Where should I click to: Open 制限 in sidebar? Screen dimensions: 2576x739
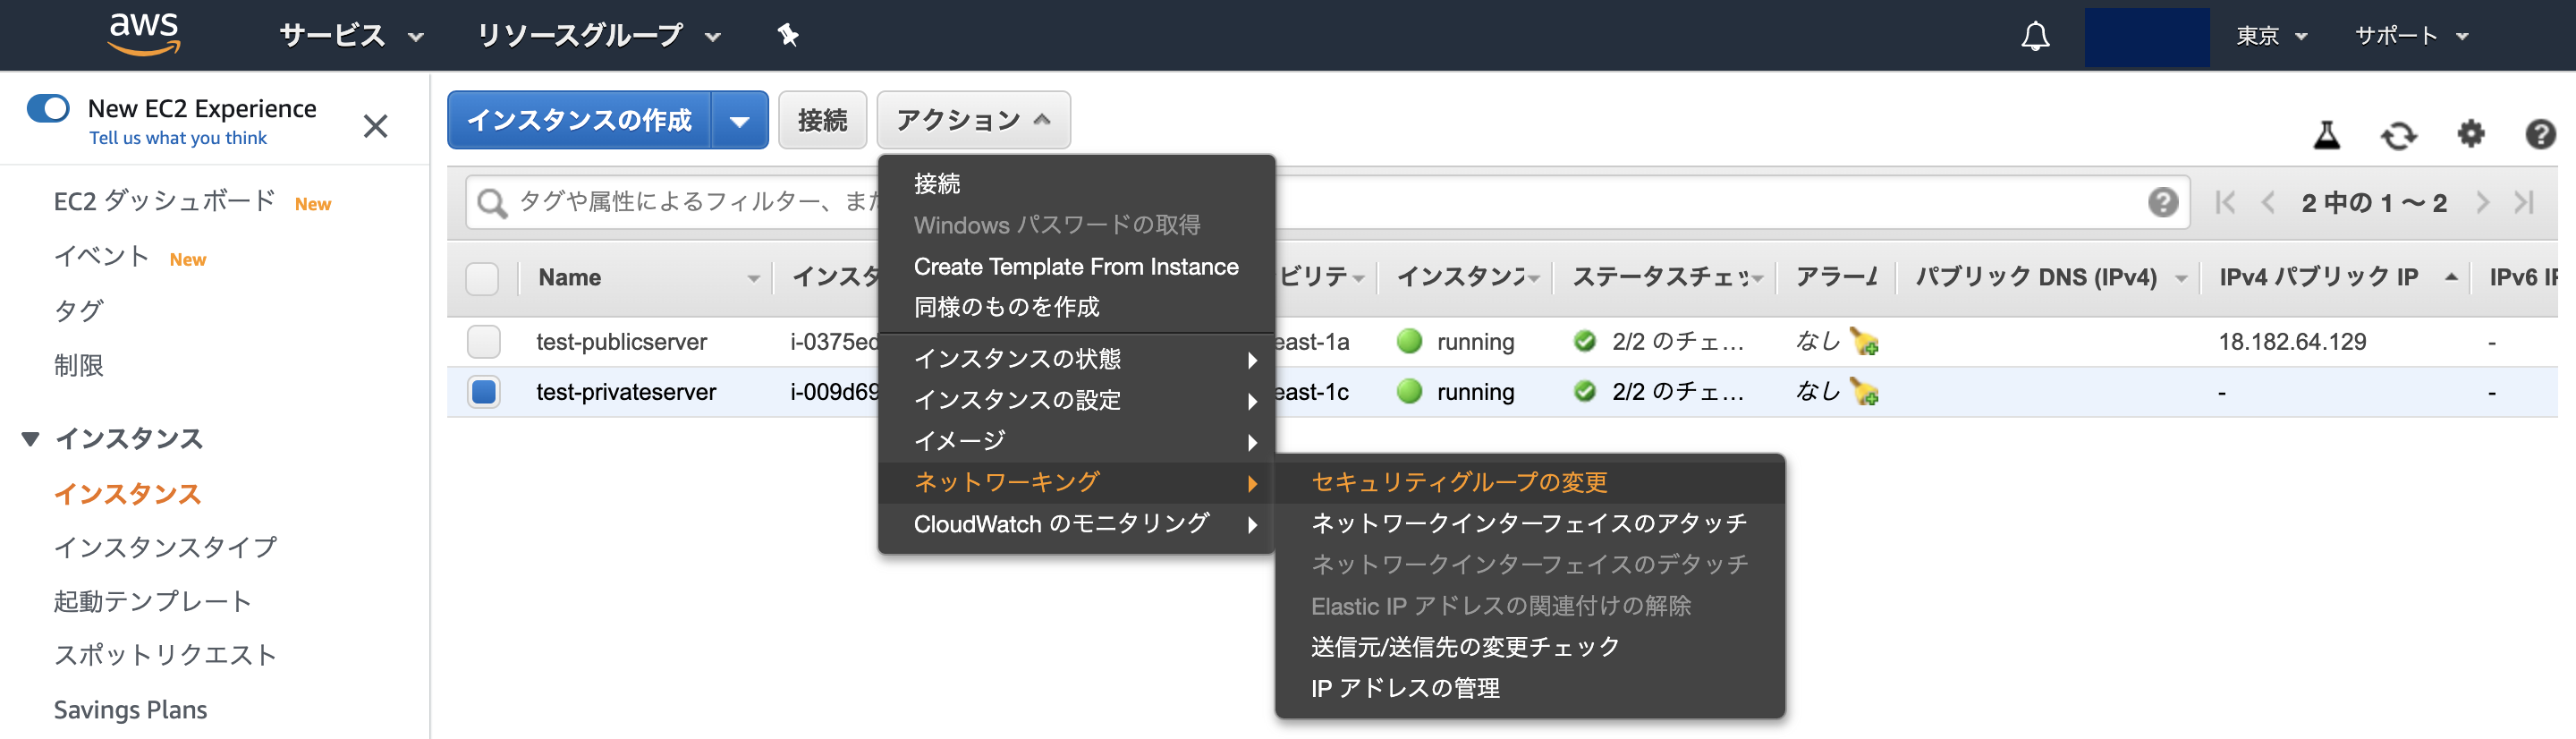tap(78, 366)
